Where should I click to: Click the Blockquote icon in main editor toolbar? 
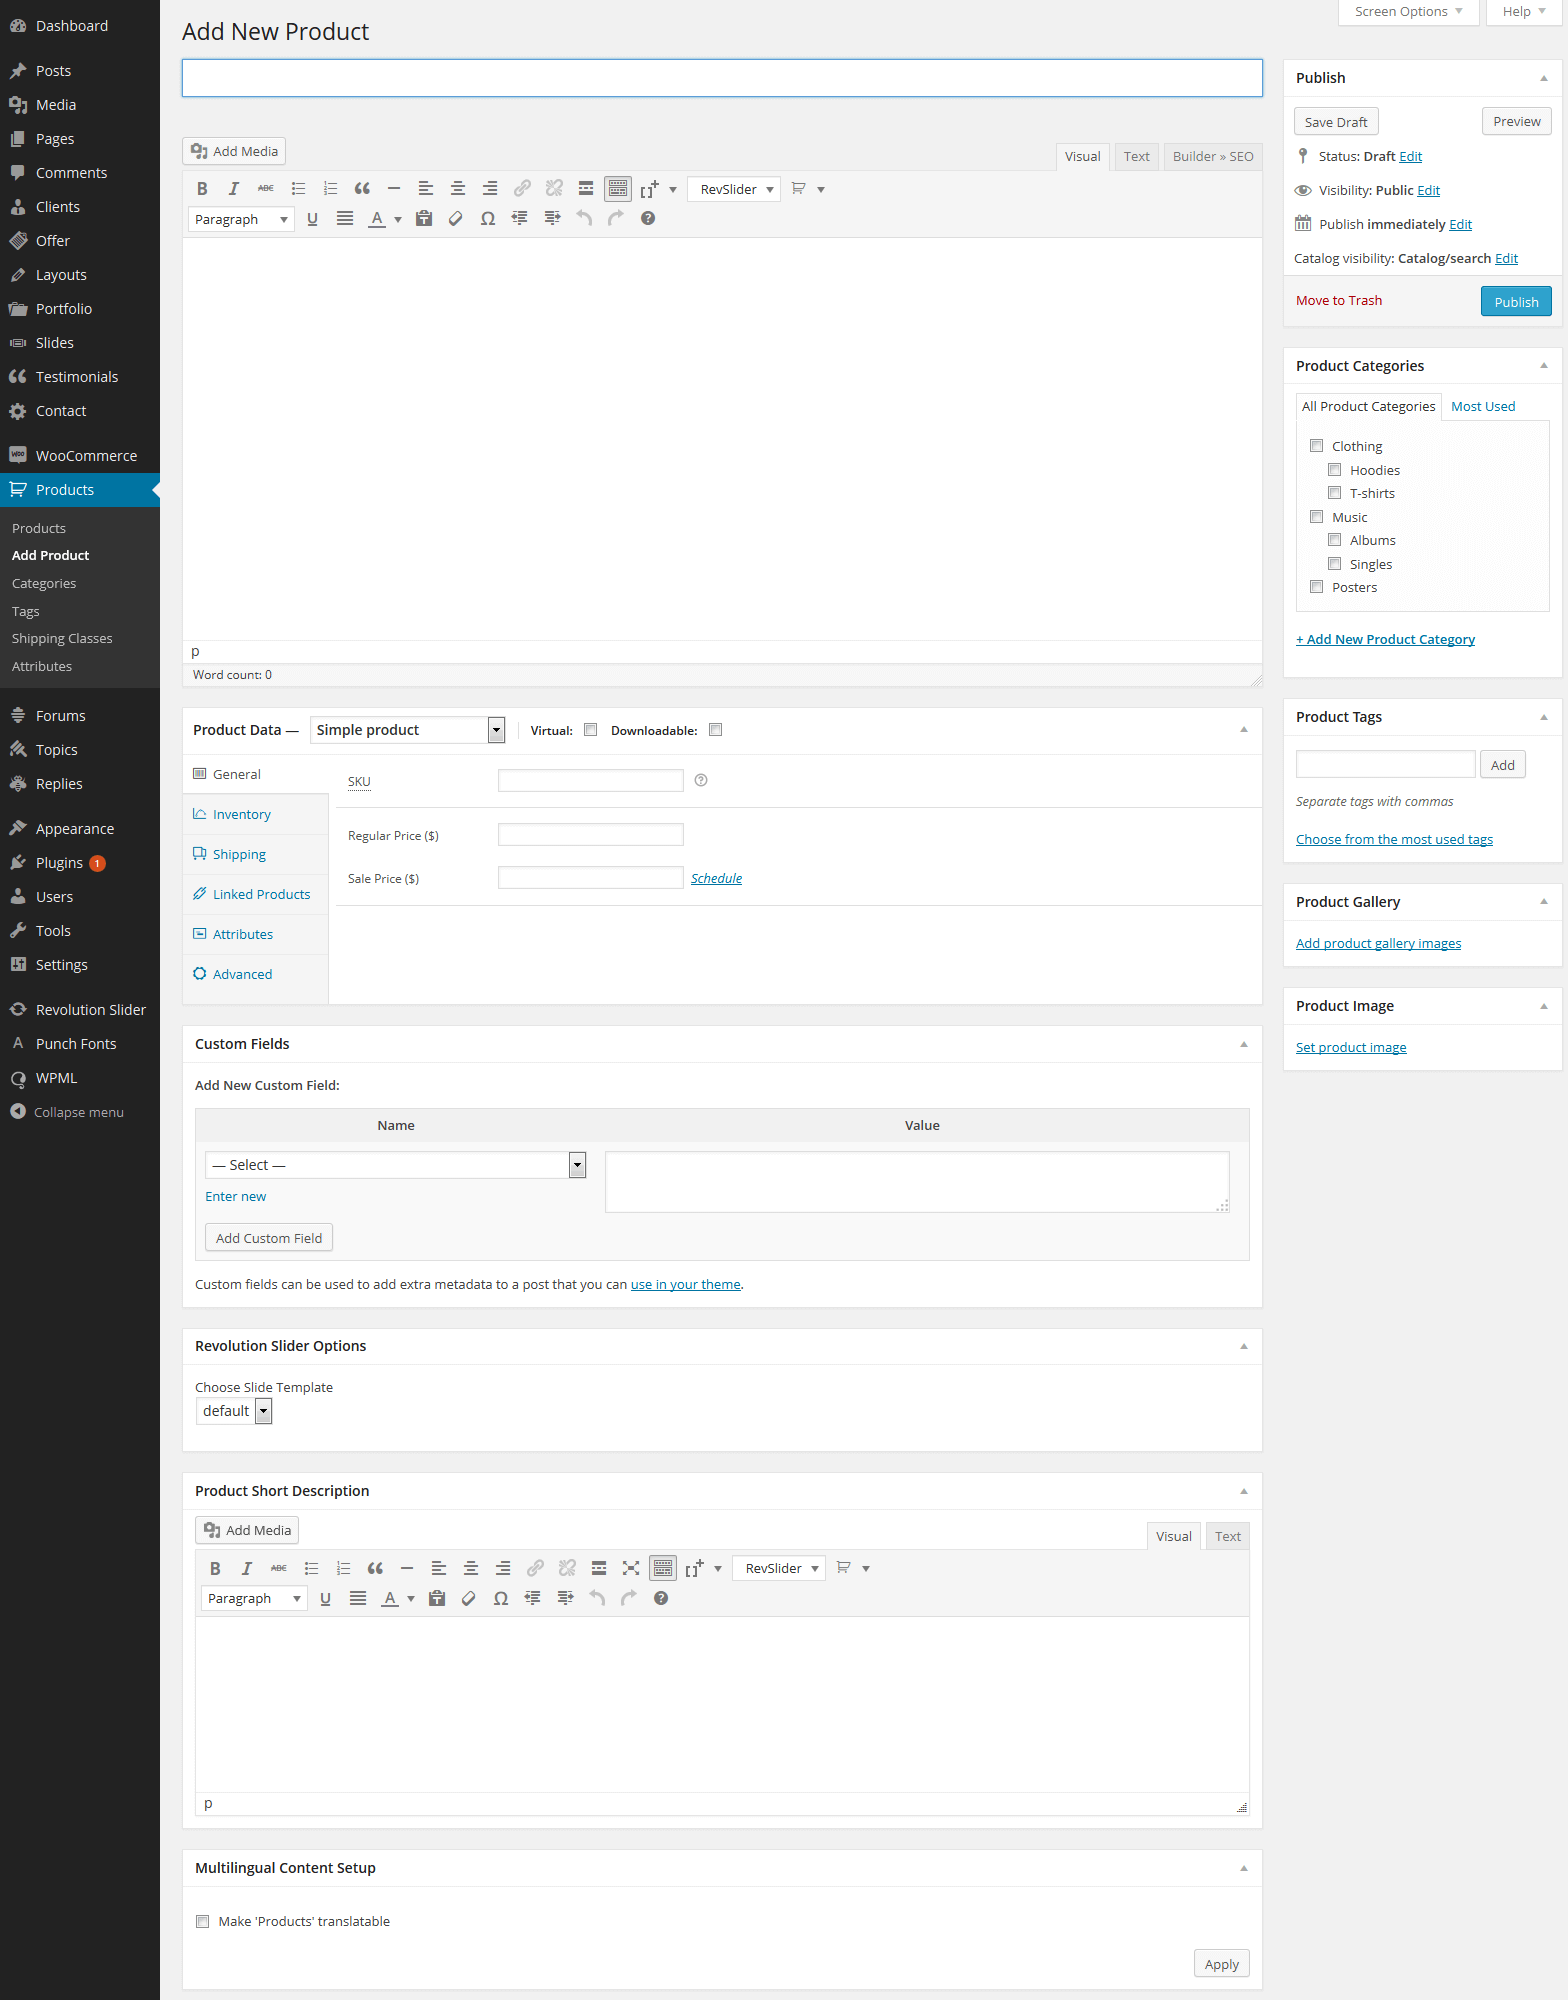click(362, 189)
